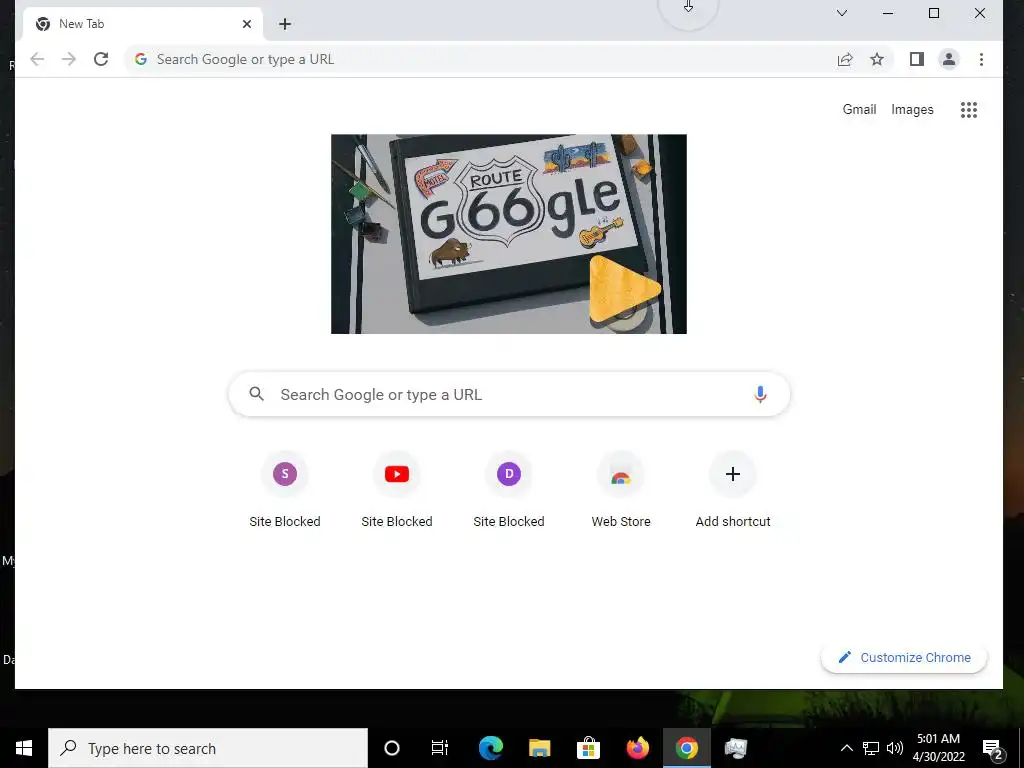The width and height of the screenshot is (1024, 768).
Task: Open the monitor app taskbar icon
Action: [x=735, y=748]
